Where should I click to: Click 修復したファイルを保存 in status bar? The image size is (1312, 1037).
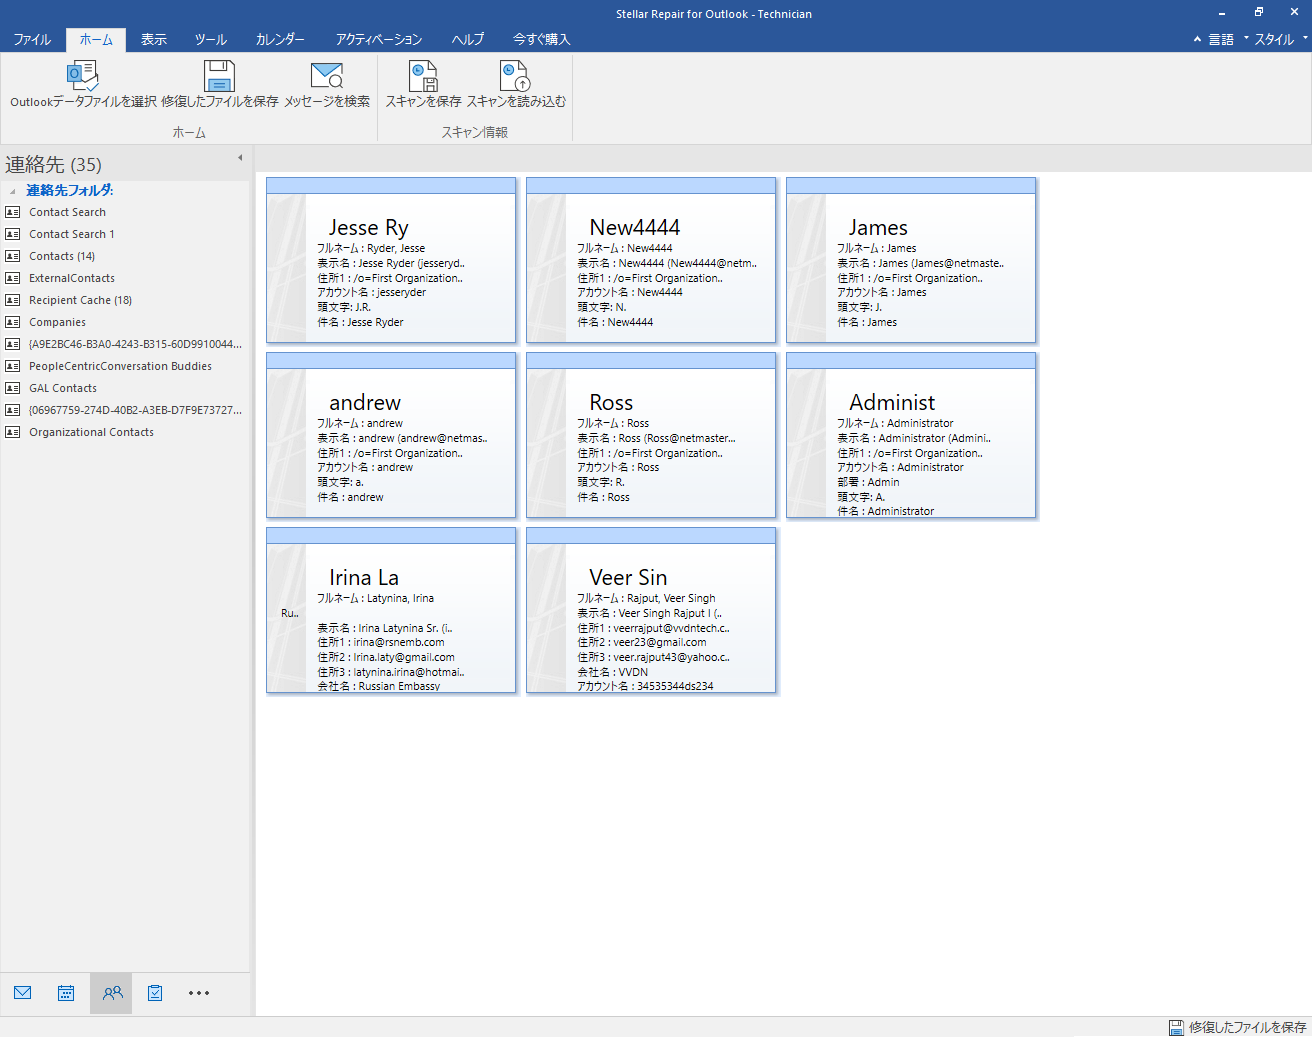[1247, 1027]
